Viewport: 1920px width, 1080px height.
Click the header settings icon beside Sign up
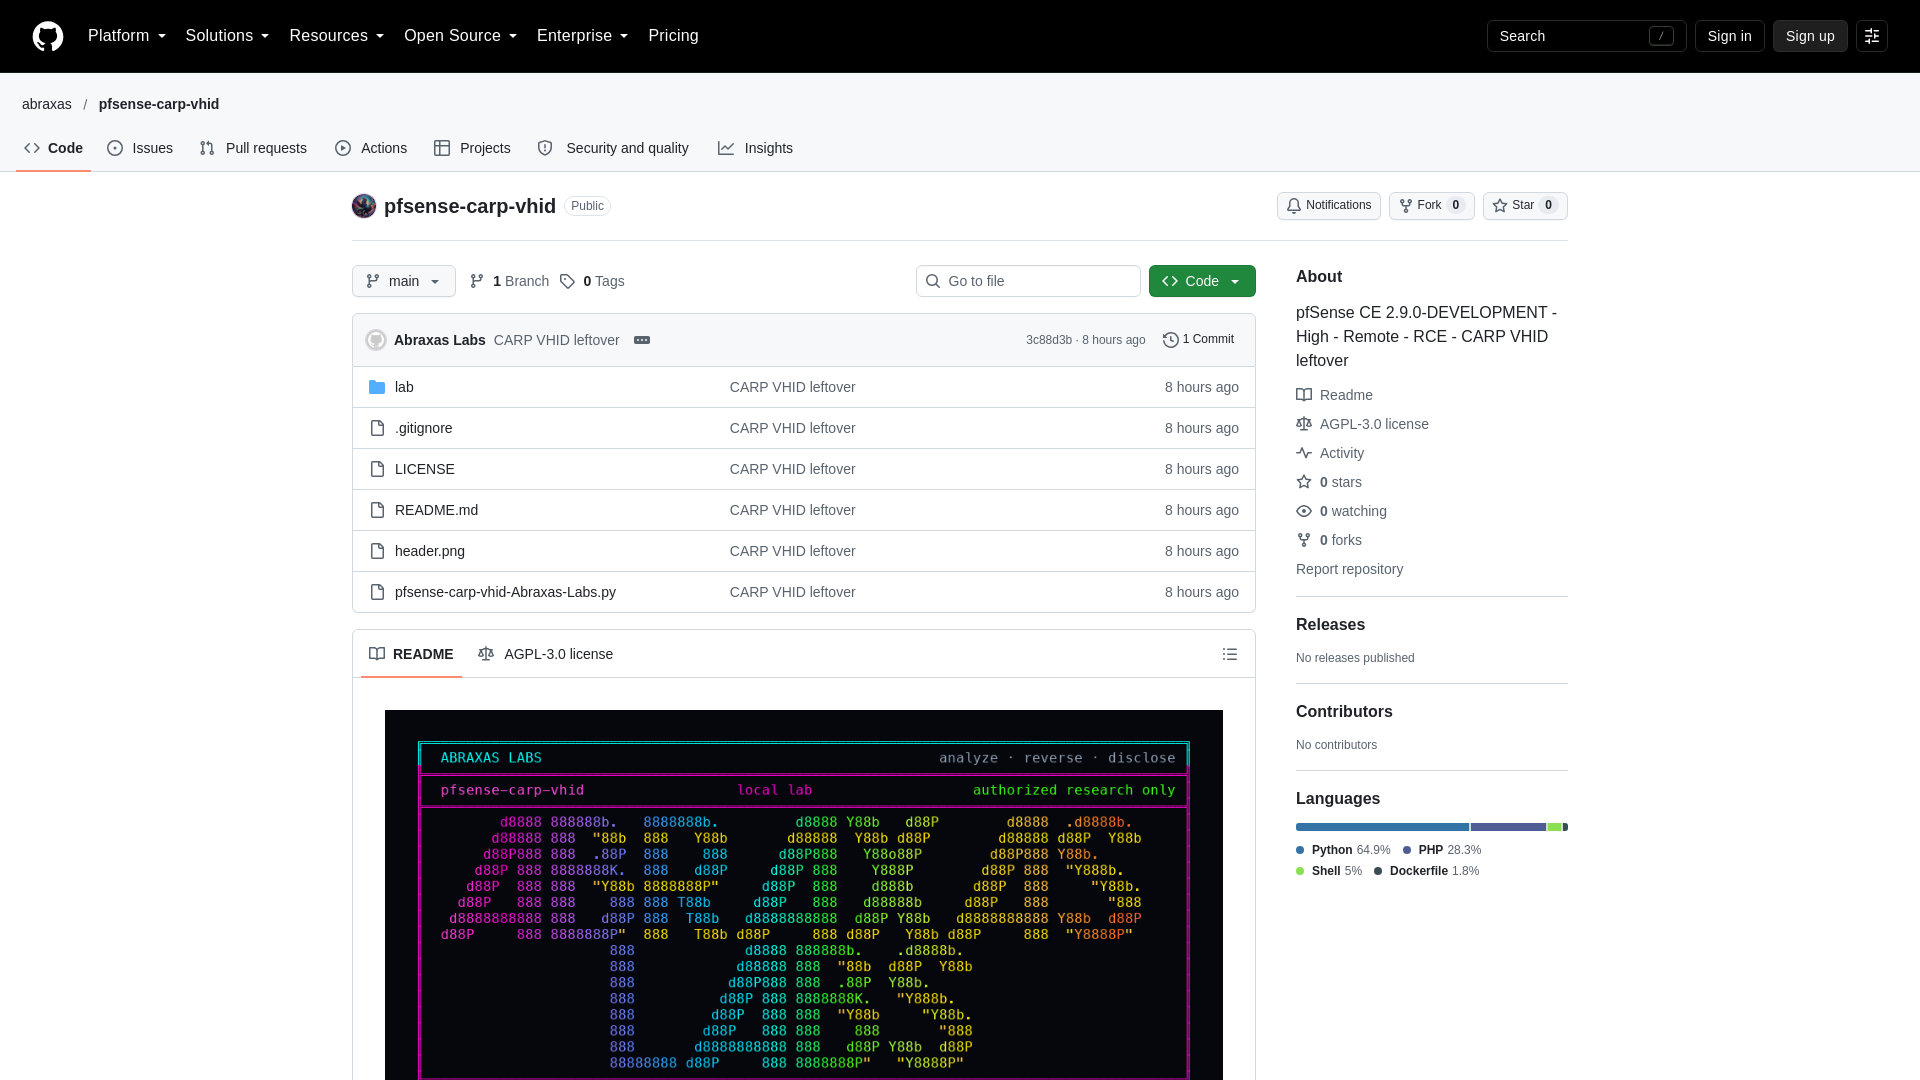tap(1872, 36)
